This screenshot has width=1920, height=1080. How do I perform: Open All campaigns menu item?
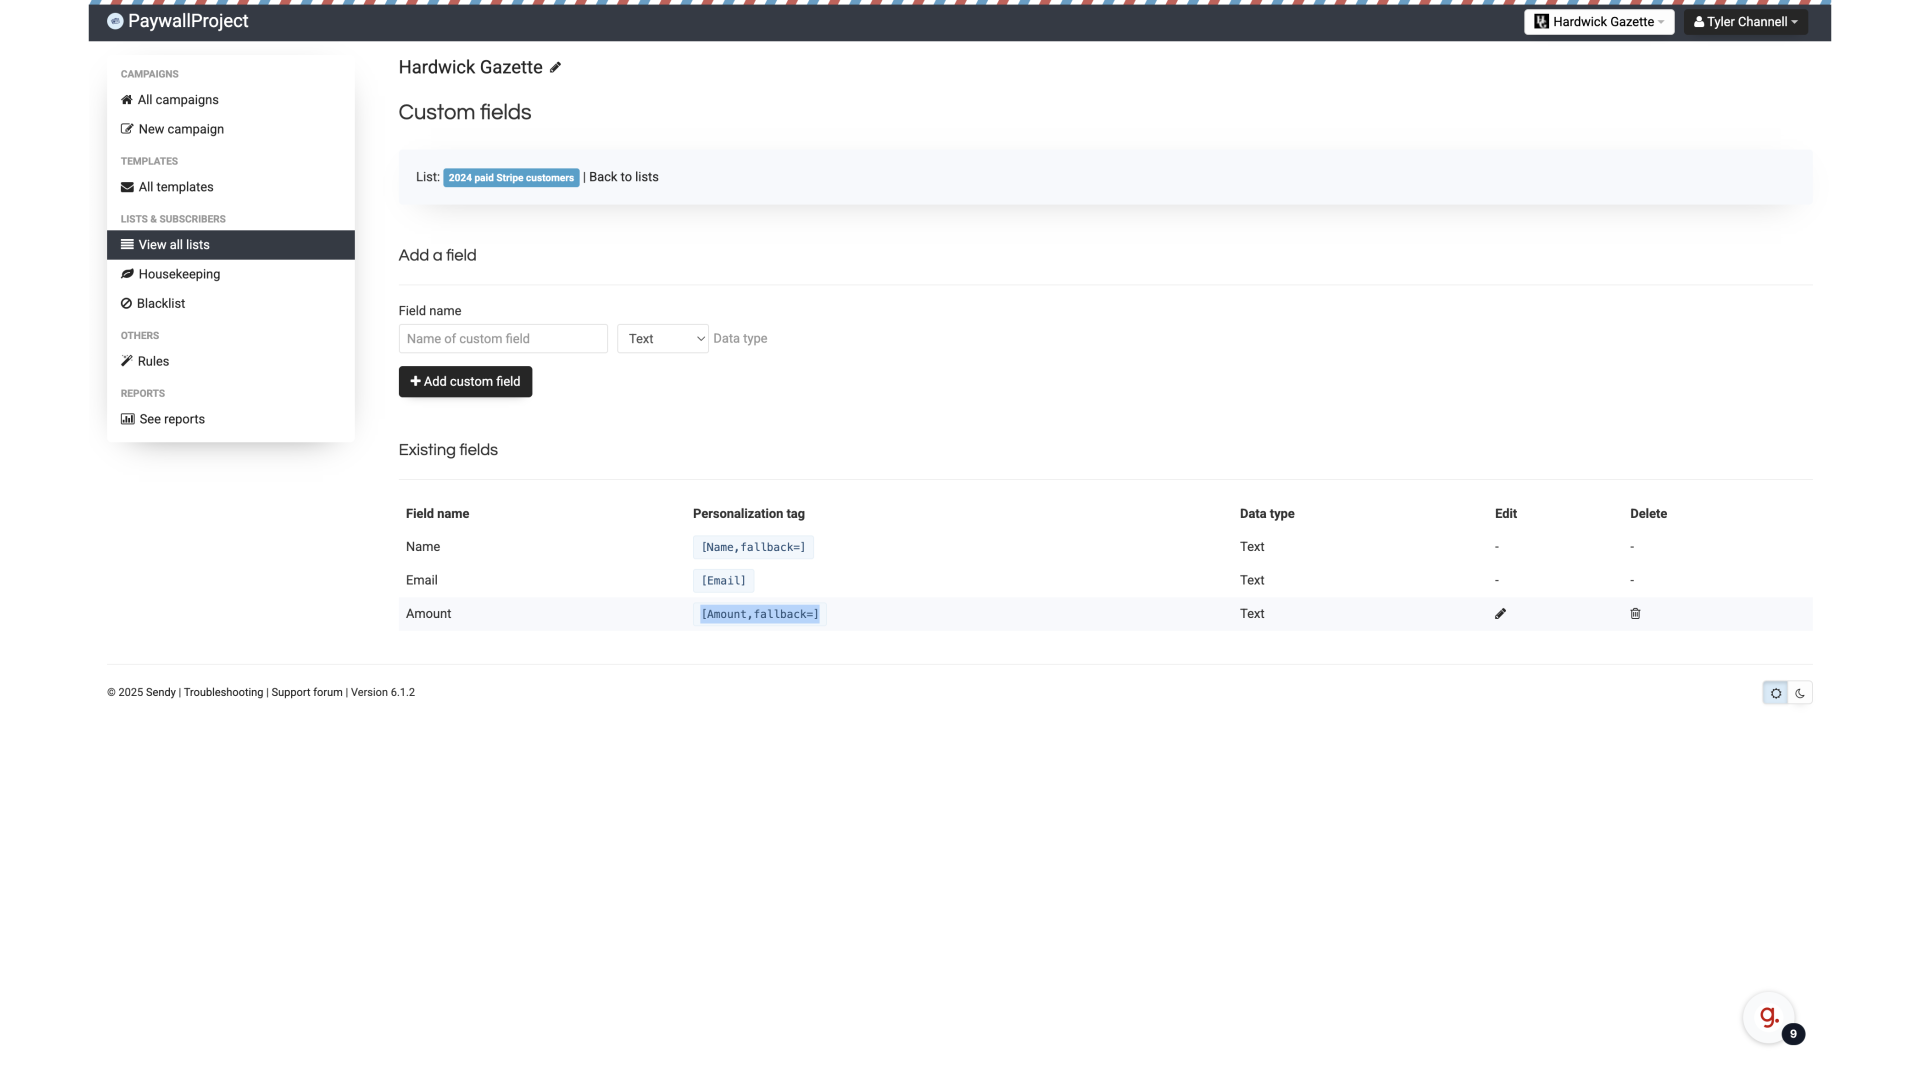(x=177, y=99)
